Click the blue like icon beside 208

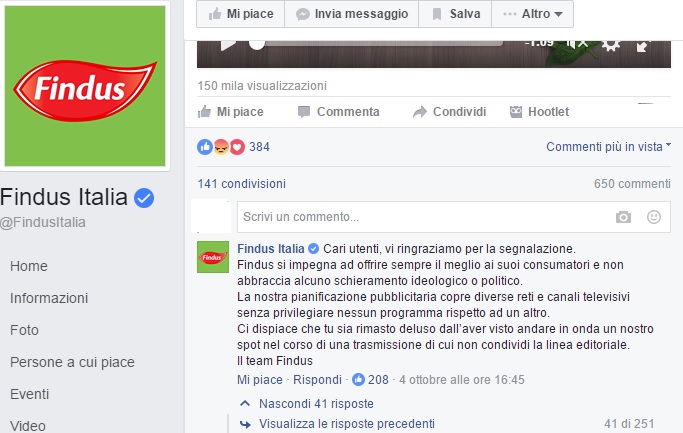click(x=358, y=380)
